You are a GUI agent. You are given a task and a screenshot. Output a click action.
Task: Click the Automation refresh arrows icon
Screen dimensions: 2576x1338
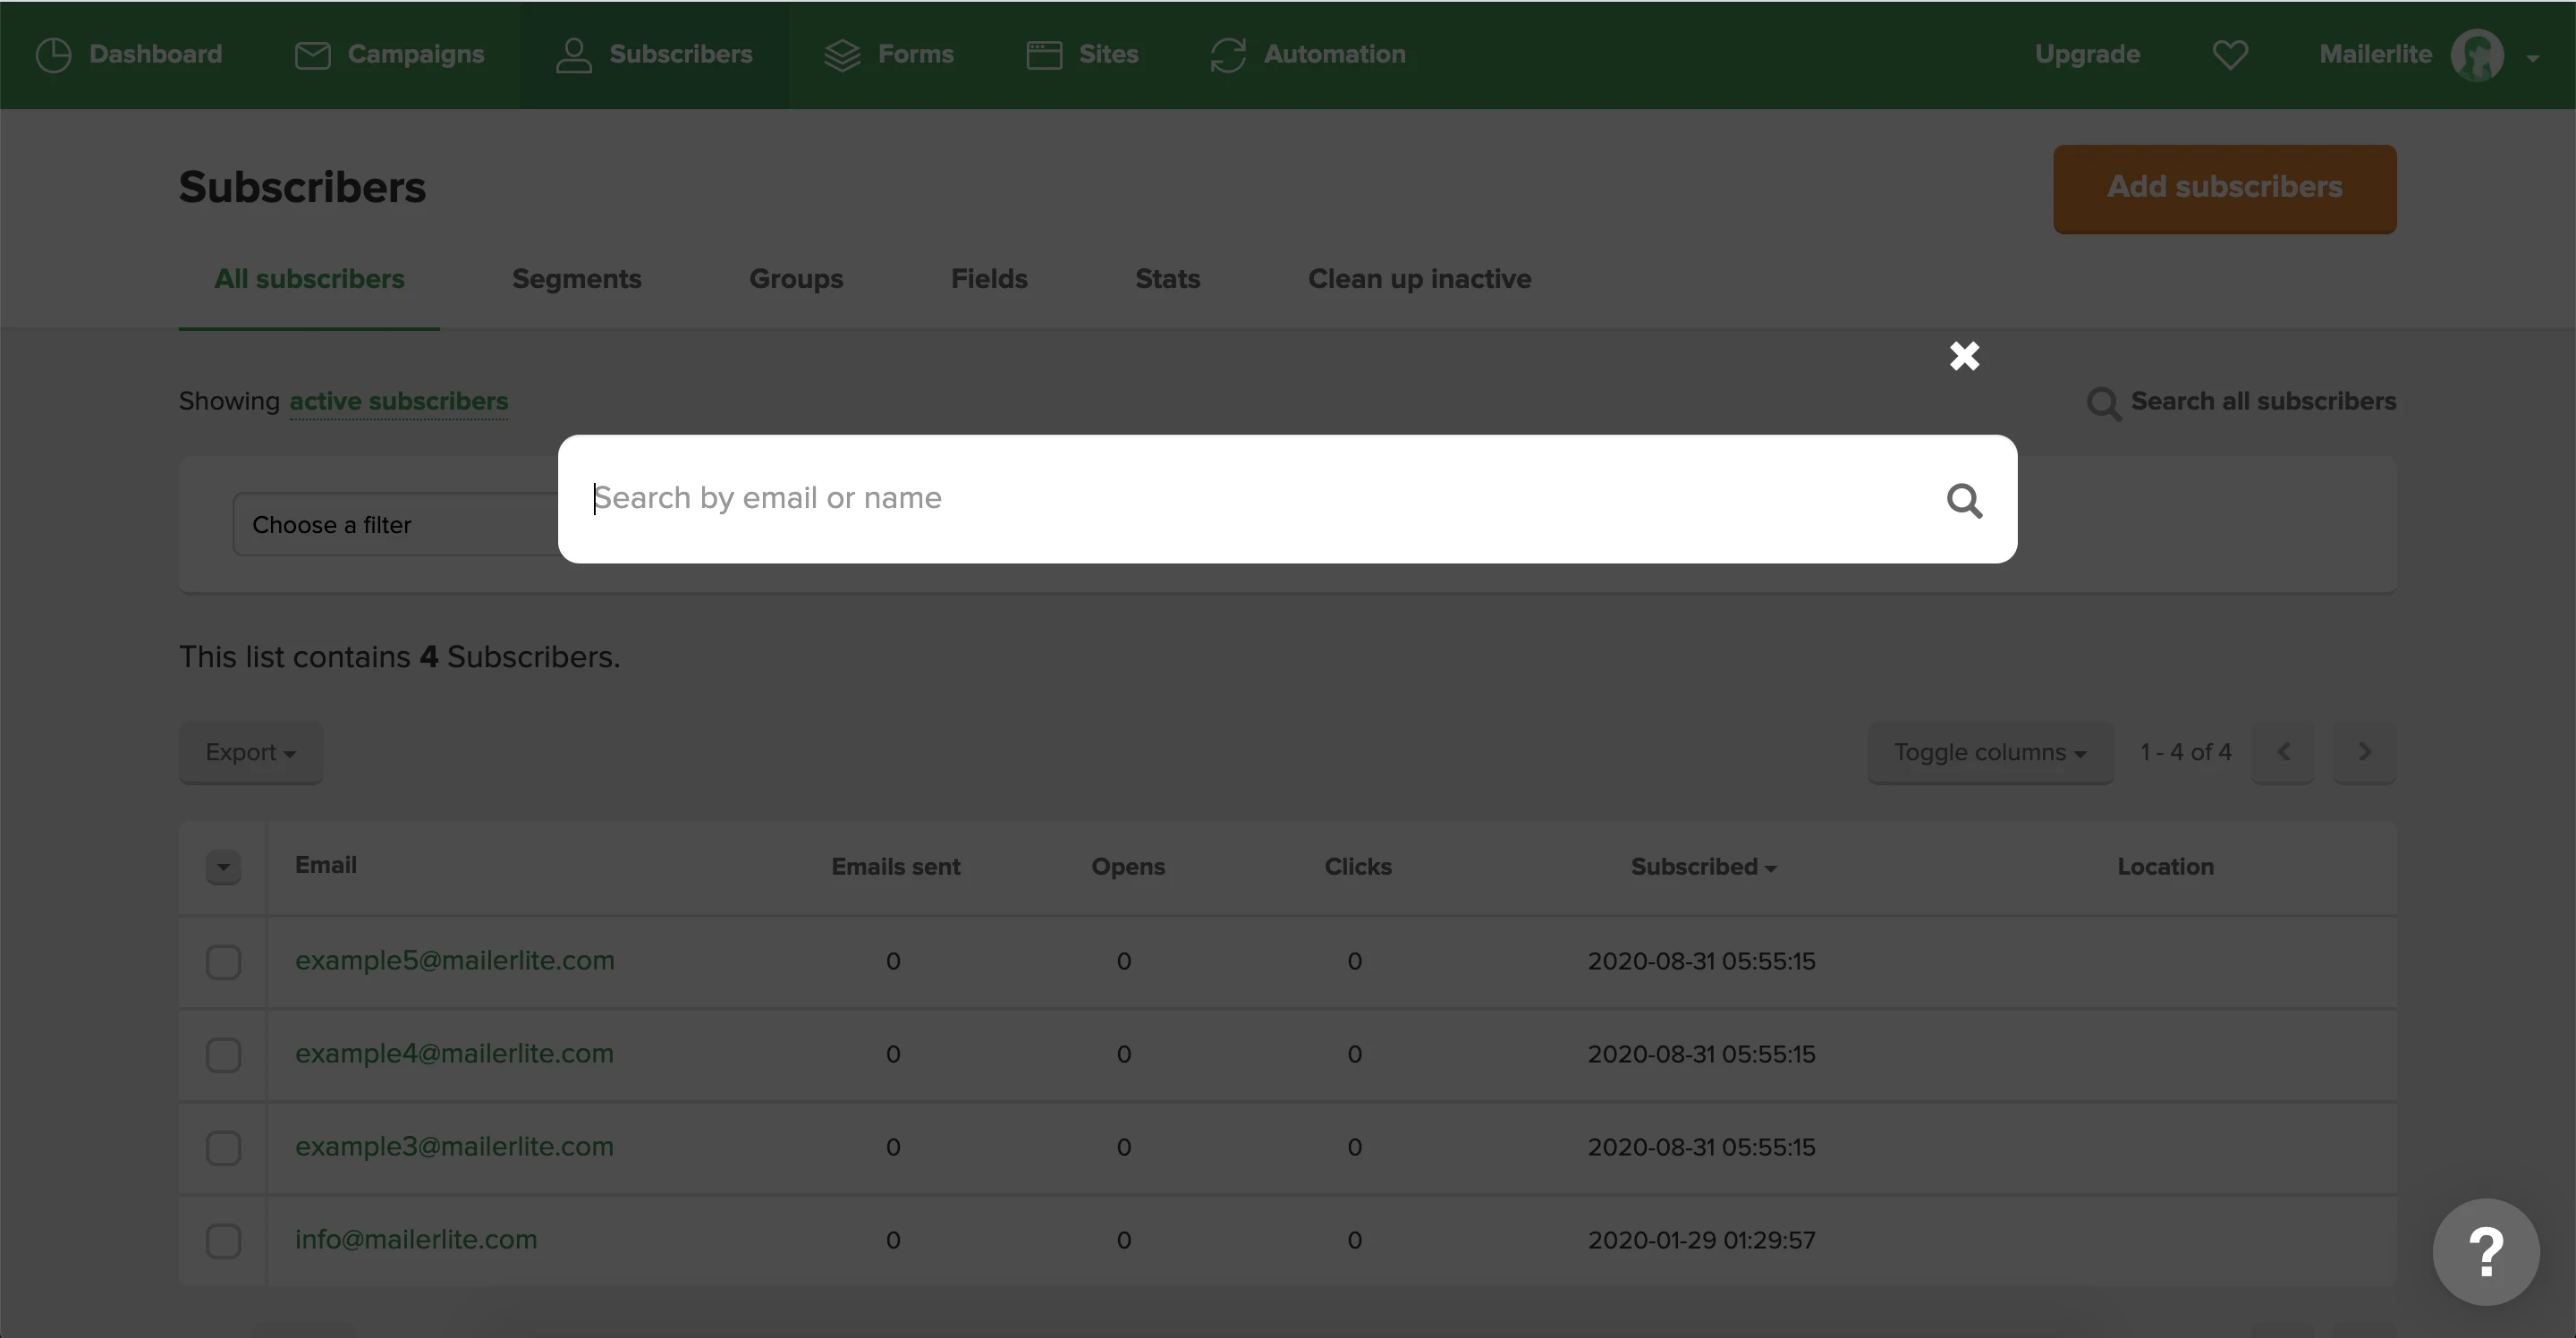point(1228,55)
